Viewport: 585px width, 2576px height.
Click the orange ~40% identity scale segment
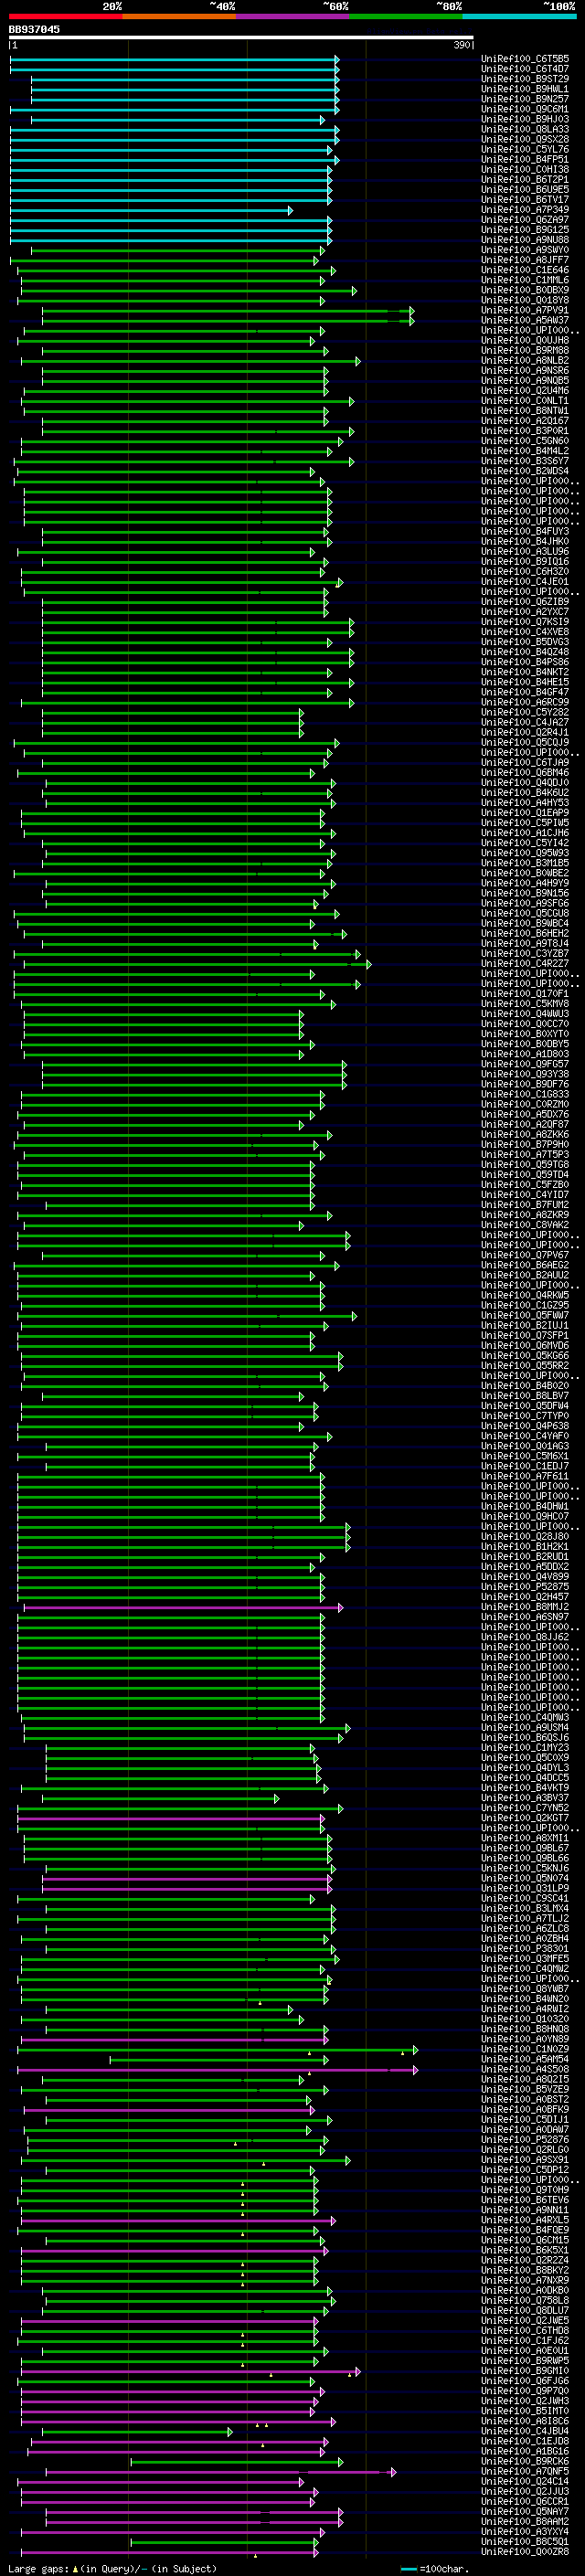pos(179,17)
